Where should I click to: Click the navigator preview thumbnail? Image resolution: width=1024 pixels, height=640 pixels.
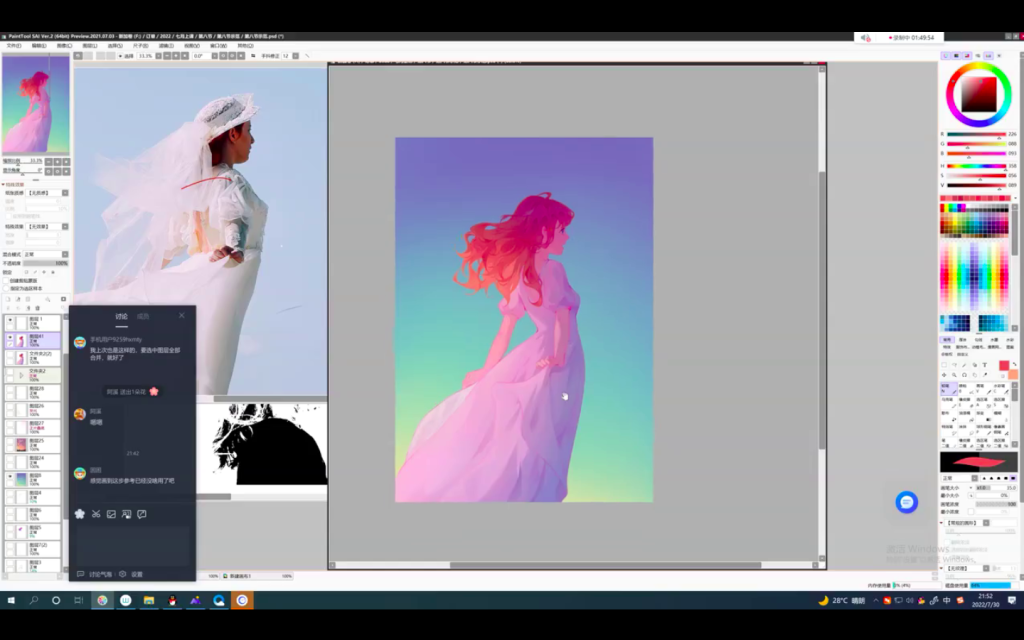(x=36, y=104)
